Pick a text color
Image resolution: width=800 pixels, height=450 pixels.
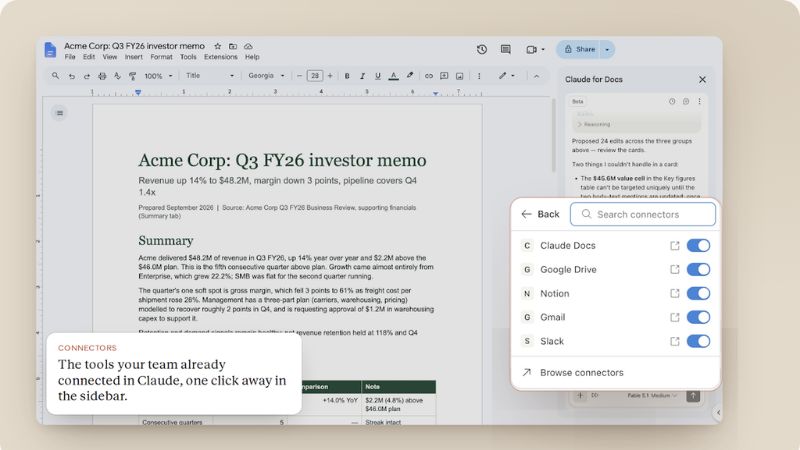[393, 76]
